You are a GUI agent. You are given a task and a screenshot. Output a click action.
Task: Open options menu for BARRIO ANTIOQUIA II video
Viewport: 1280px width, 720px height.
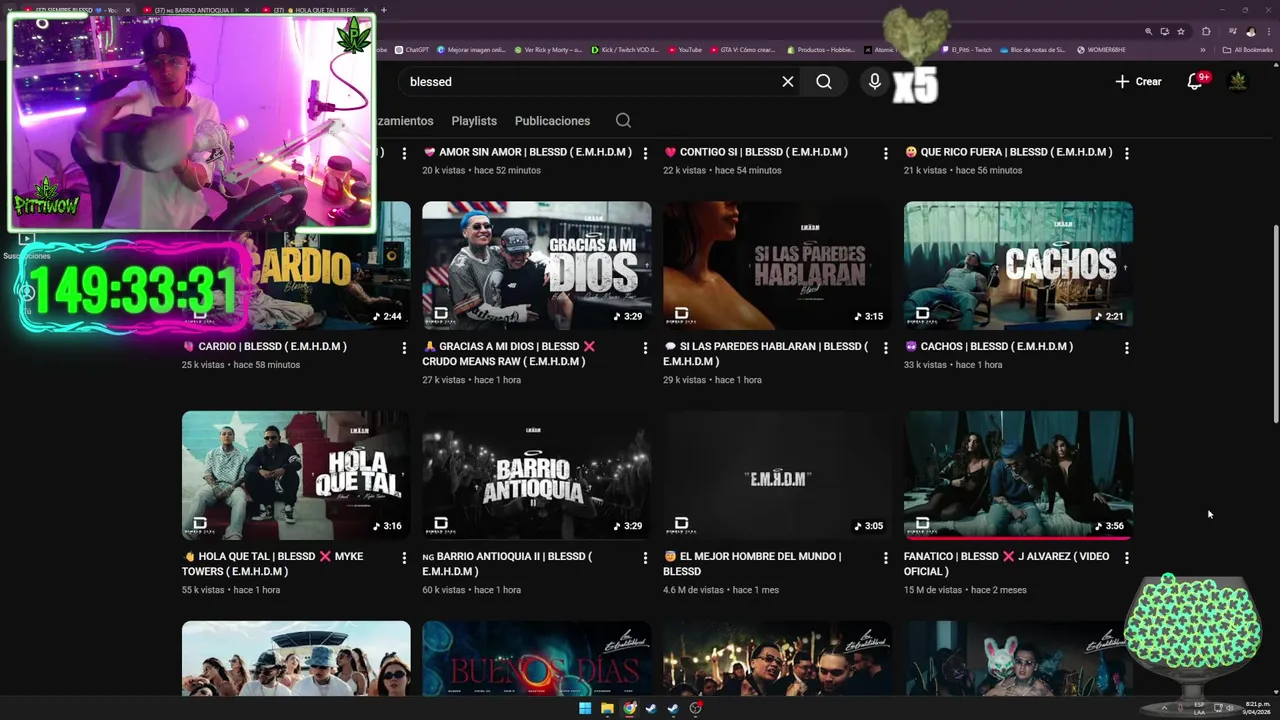645,558
